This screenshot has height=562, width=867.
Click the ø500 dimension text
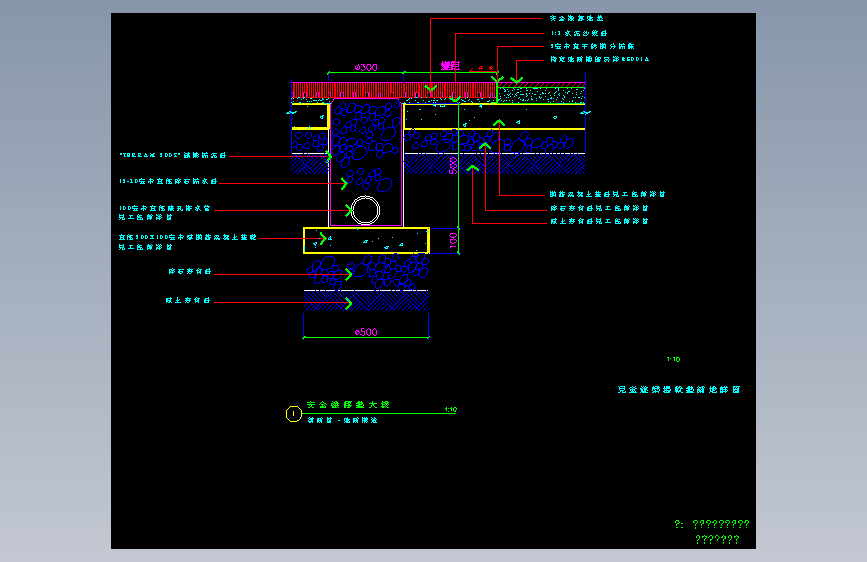(x=366, y=332)
